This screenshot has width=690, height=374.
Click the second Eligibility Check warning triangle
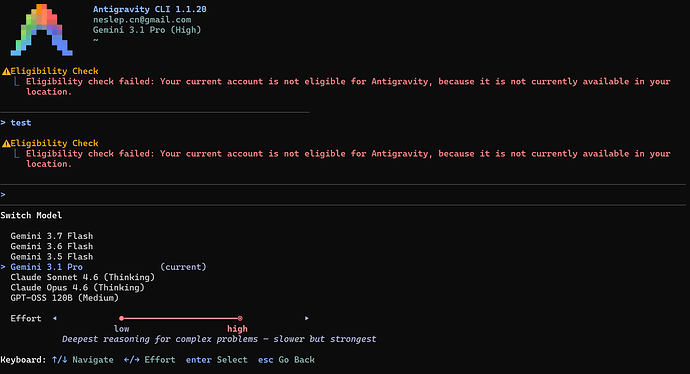(x=6, y=143)
